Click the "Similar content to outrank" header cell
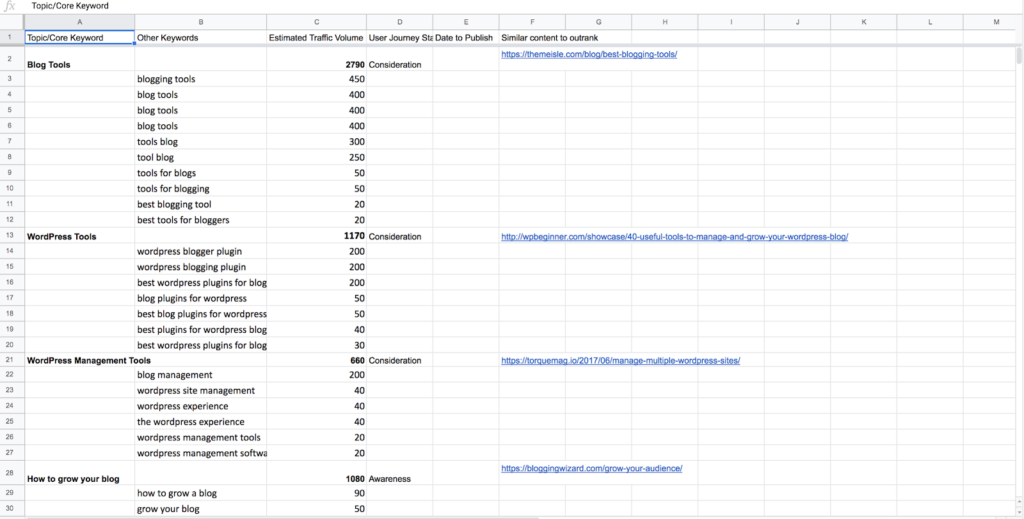This screenshot has width=1024, height=519. [549, 38]
